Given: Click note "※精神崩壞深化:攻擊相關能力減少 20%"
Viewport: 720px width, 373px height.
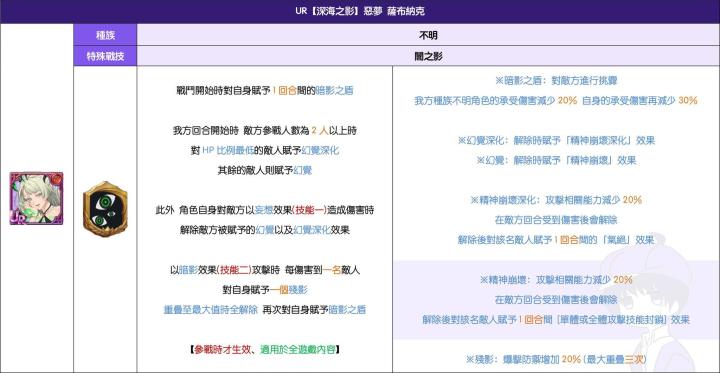Looking at the screenshot, I should coord(556,200).
